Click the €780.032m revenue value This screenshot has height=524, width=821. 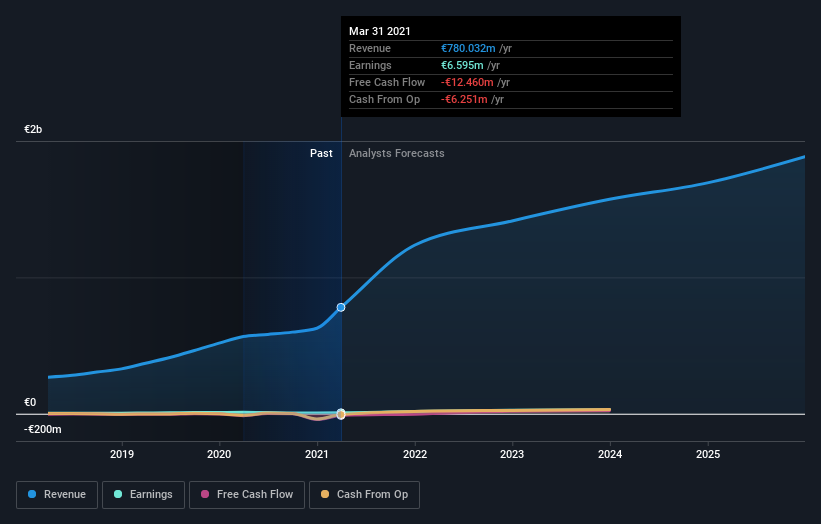click(x=468, y=48)
